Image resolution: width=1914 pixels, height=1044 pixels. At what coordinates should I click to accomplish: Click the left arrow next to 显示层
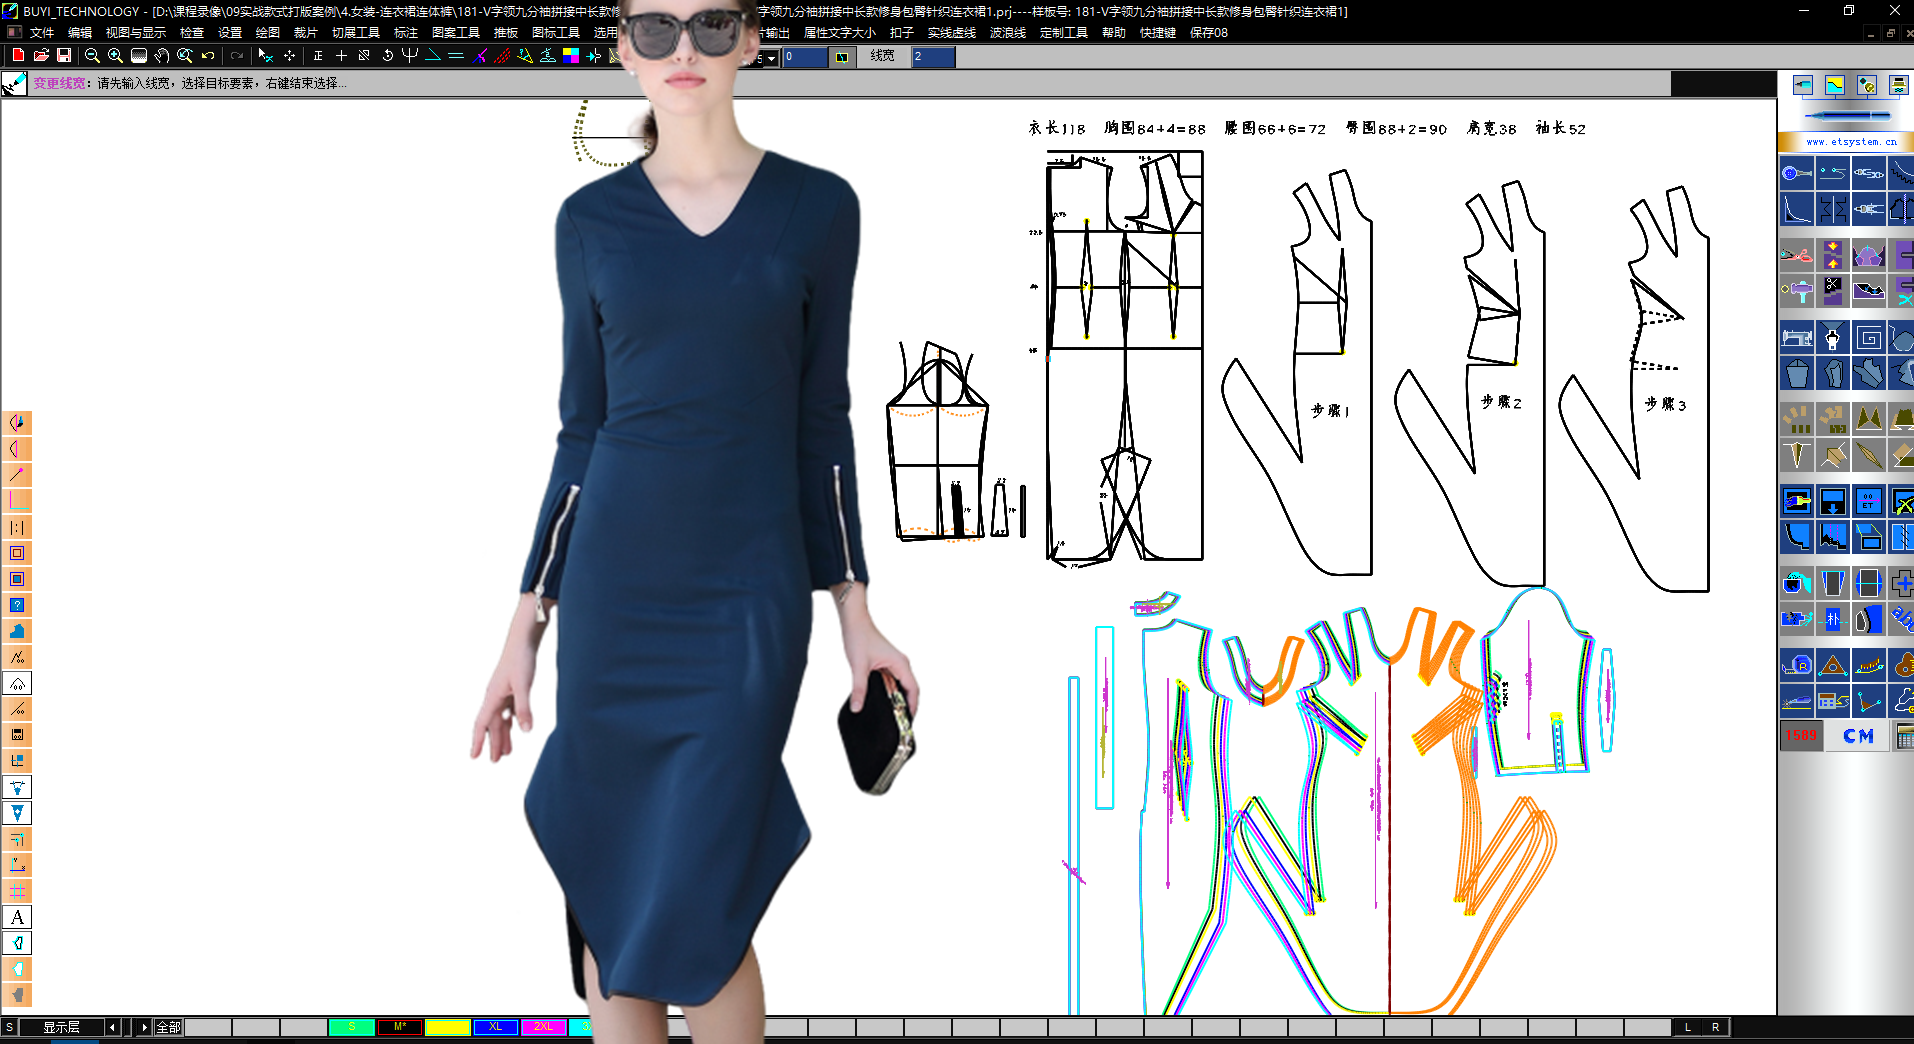112,1027
